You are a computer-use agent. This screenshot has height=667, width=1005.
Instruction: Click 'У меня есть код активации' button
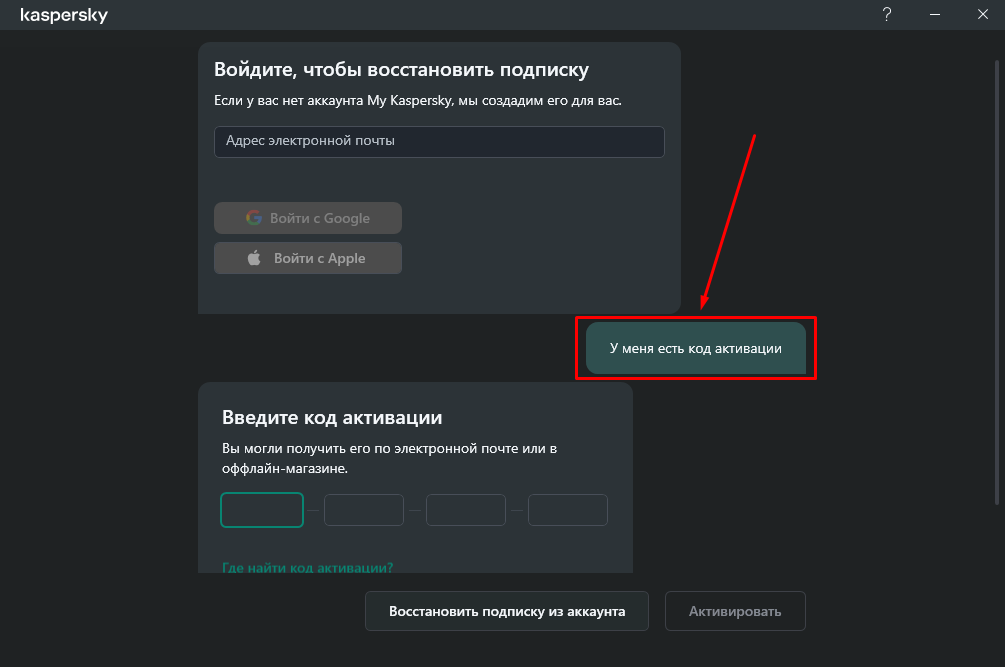[x=695, y=348]
